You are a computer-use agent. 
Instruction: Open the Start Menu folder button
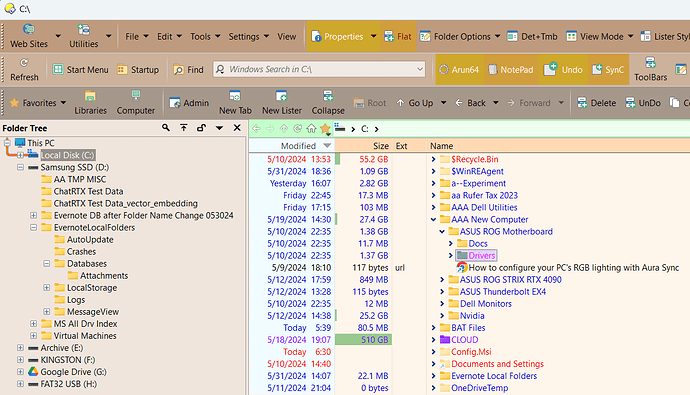point(81,69)
